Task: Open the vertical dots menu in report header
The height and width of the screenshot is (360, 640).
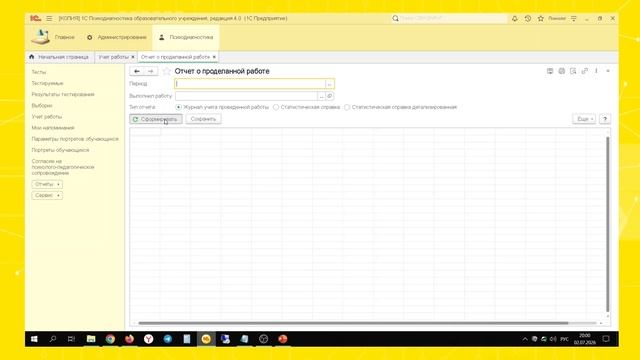Action: (596, 71)
